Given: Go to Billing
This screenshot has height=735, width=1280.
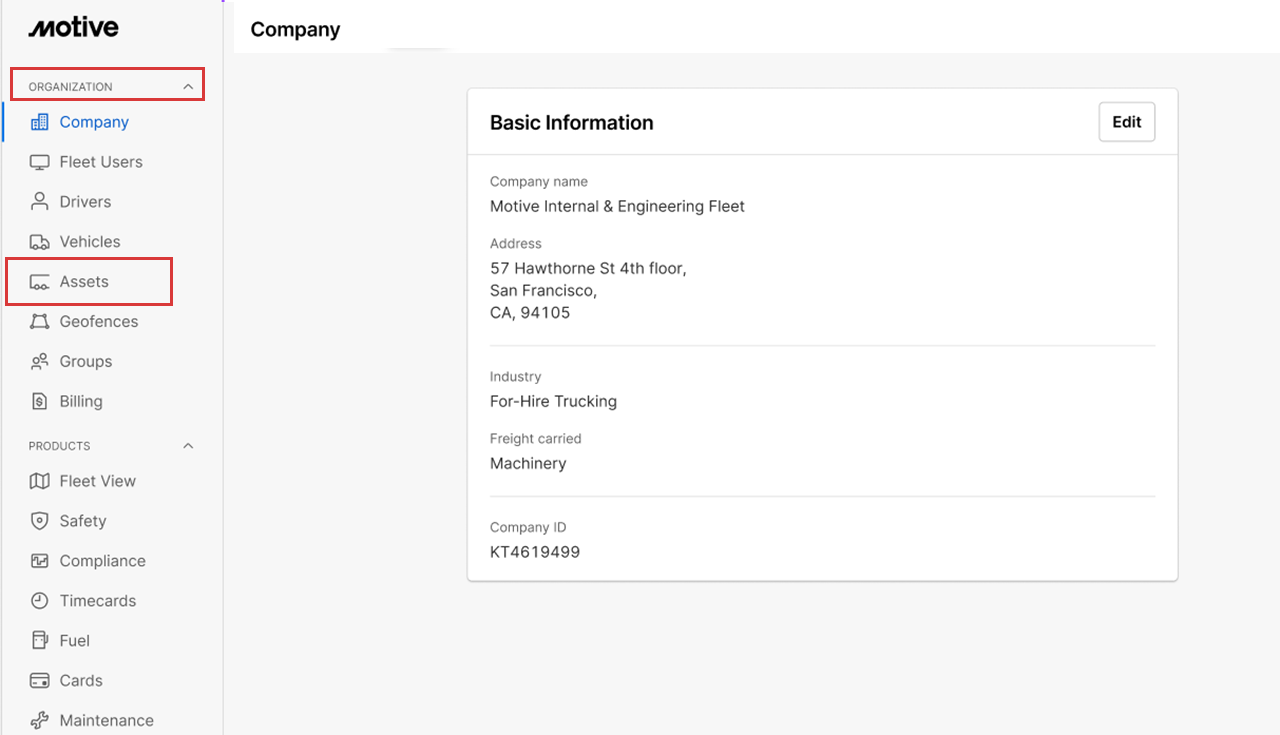Looking at the screenshot, I should (81, 402).
